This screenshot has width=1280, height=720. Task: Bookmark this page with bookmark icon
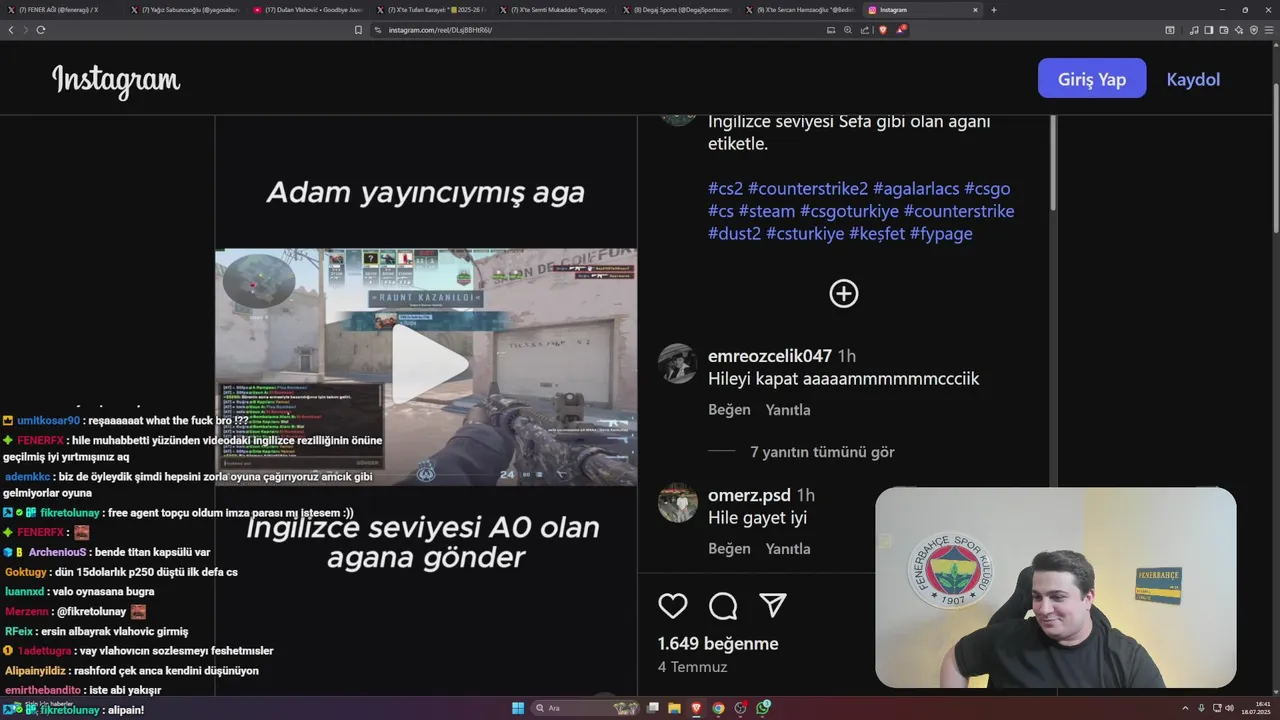tap(358, 30)
